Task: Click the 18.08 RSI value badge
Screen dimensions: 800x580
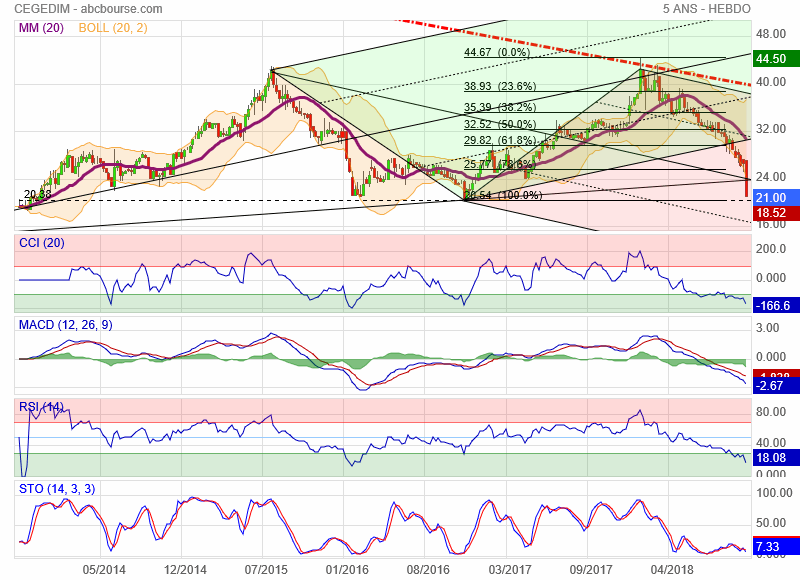Action: pos(776,458)
